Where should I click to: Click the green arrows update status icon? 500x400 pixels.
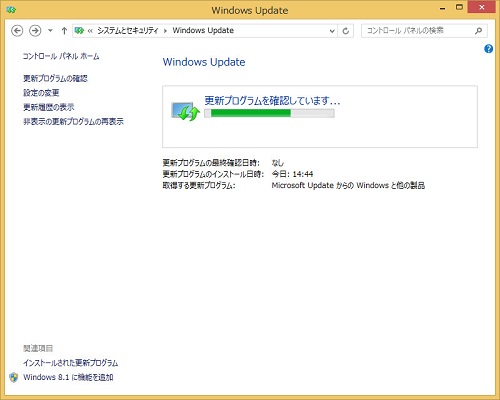185,111
